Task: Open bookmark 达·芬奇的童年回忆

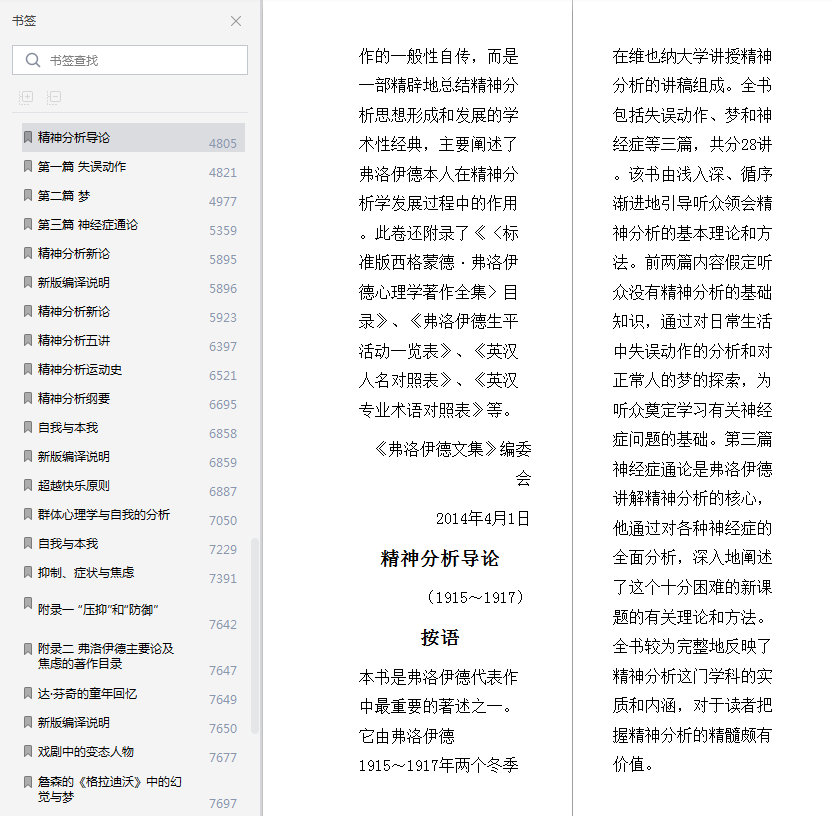Action: click(133, 694)
